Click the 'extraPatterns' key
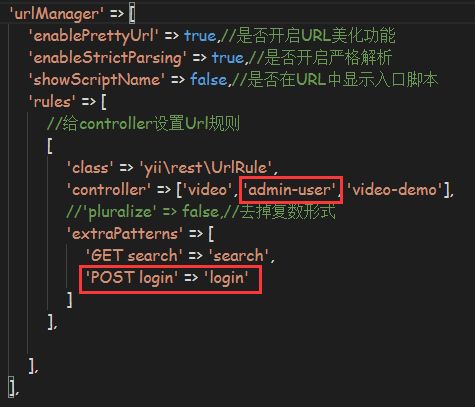The width and height of the screenshot is (475, 407). tap(125, 234)
